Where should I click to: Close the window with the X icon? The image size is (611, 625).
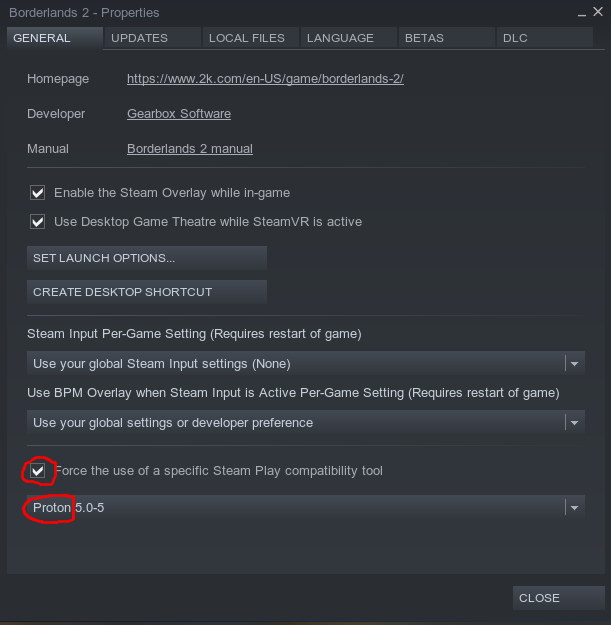click(x=598, y=12)
